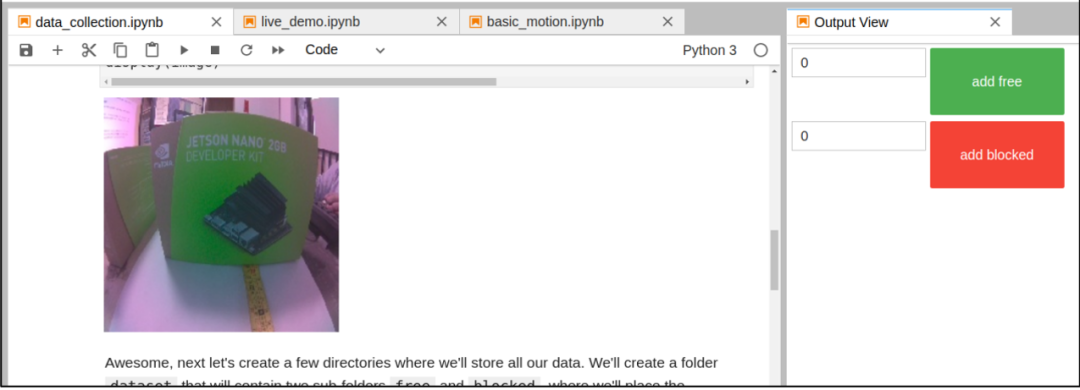Viewport: 1080px width, 390px height.
Task: Click the blocked count input field
Action: point(858,136)
